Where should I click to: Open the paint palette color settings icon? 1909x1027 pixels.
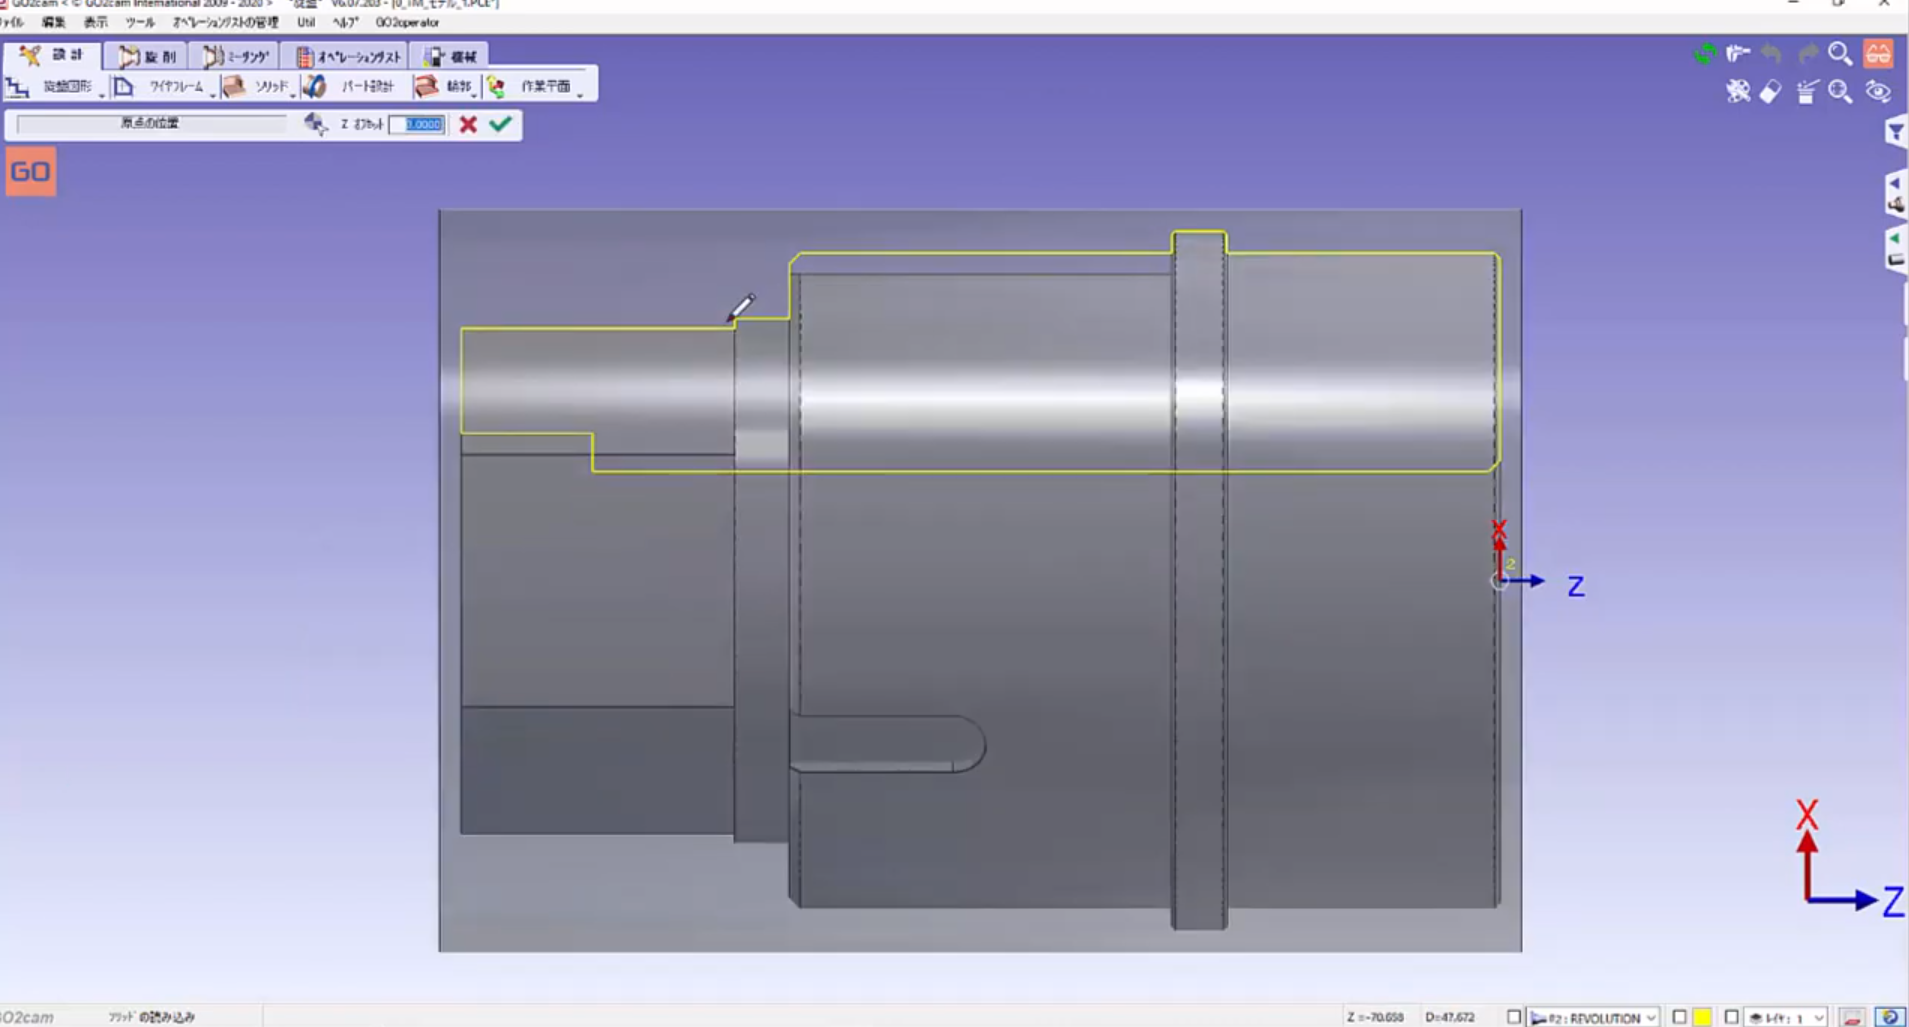coord(1737,92)
